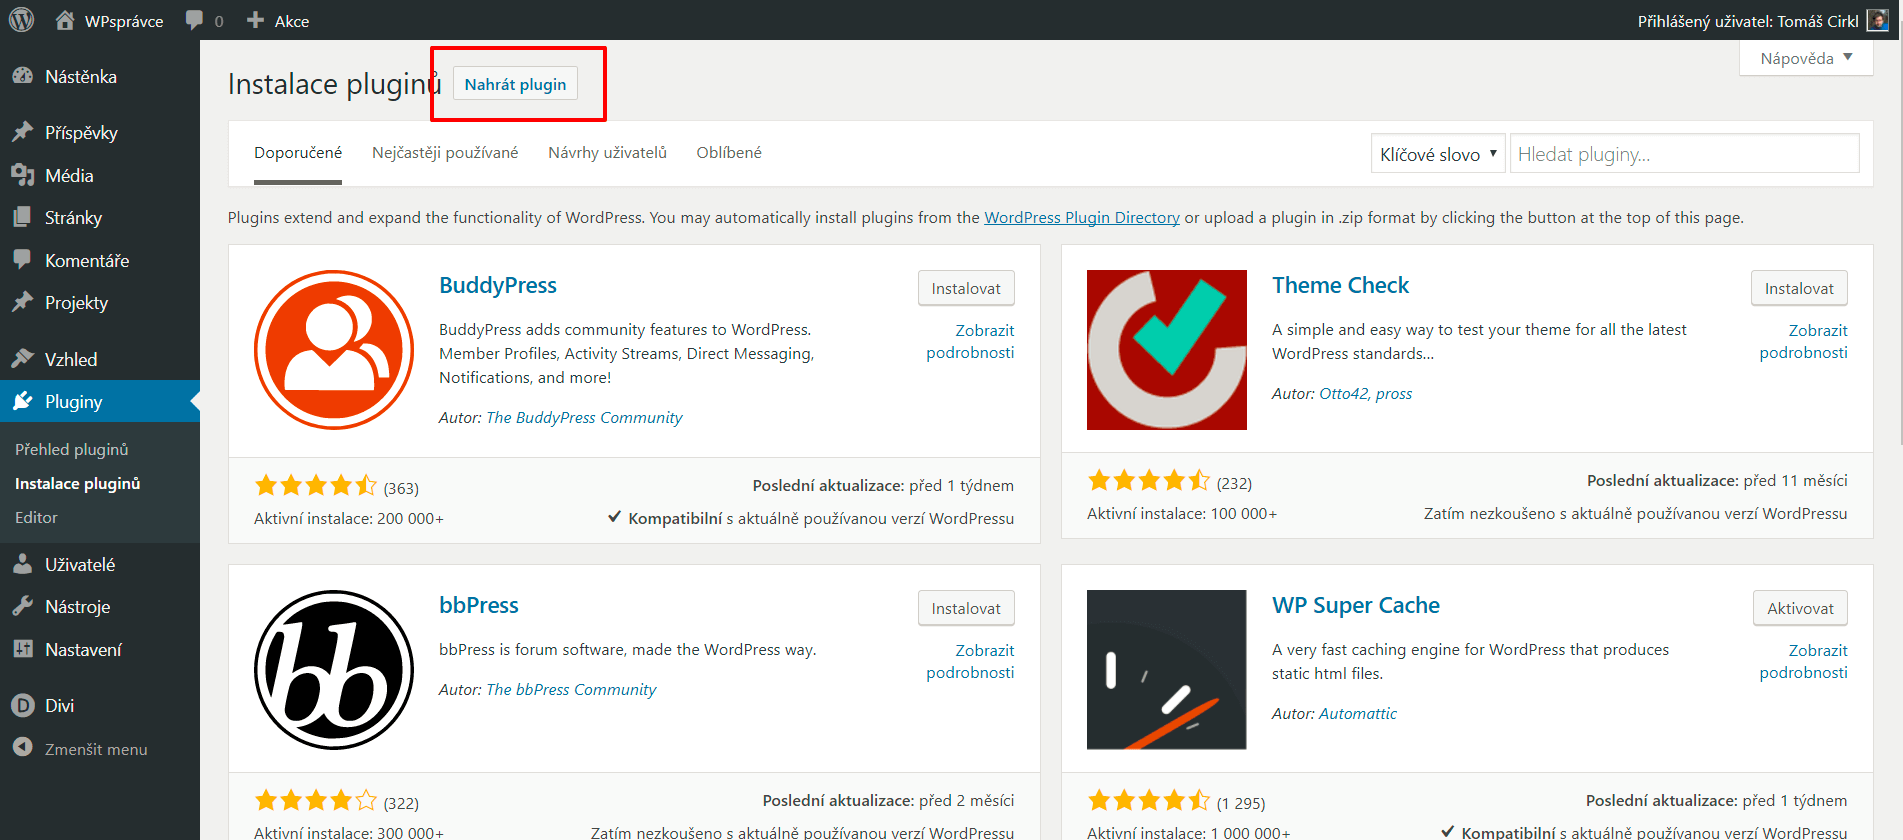Open the Automattic author link
Screen dimensions: 1903x840
(1358, 714)
